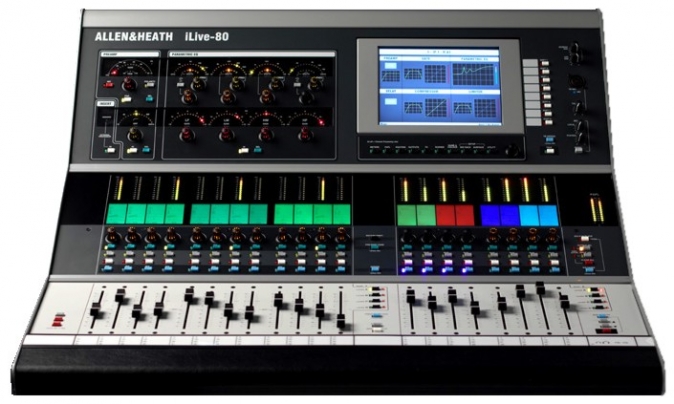Select the third EQ band red gain knob
674x404 pixels.
click(266, 135)
